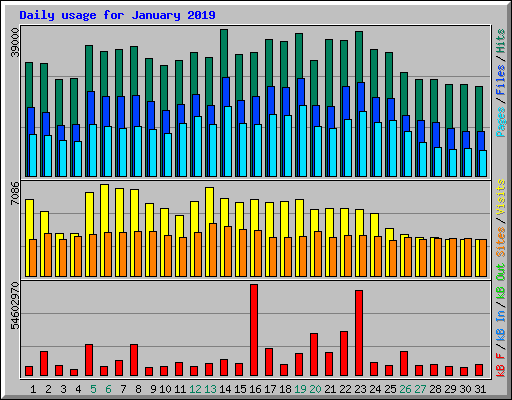The height and width of the screenshot is (400, 512).
Task: Select the green Hits bar for day 19
Action: tap(299, 56)
